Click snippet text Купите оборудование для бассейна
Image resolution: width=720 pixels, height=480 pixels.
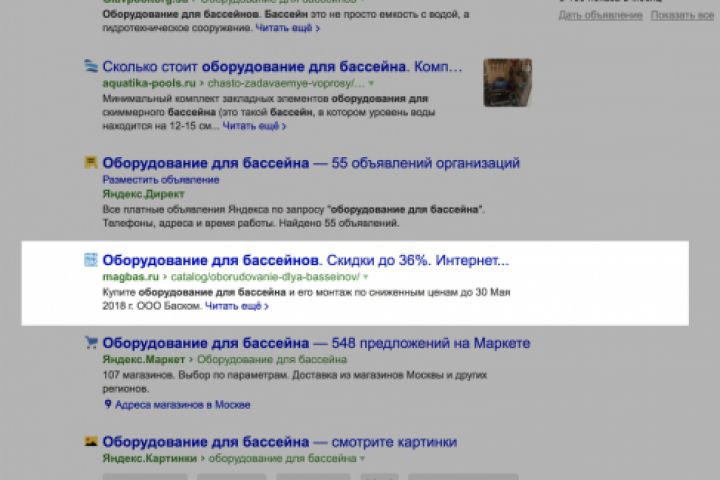tap(194, 292)
